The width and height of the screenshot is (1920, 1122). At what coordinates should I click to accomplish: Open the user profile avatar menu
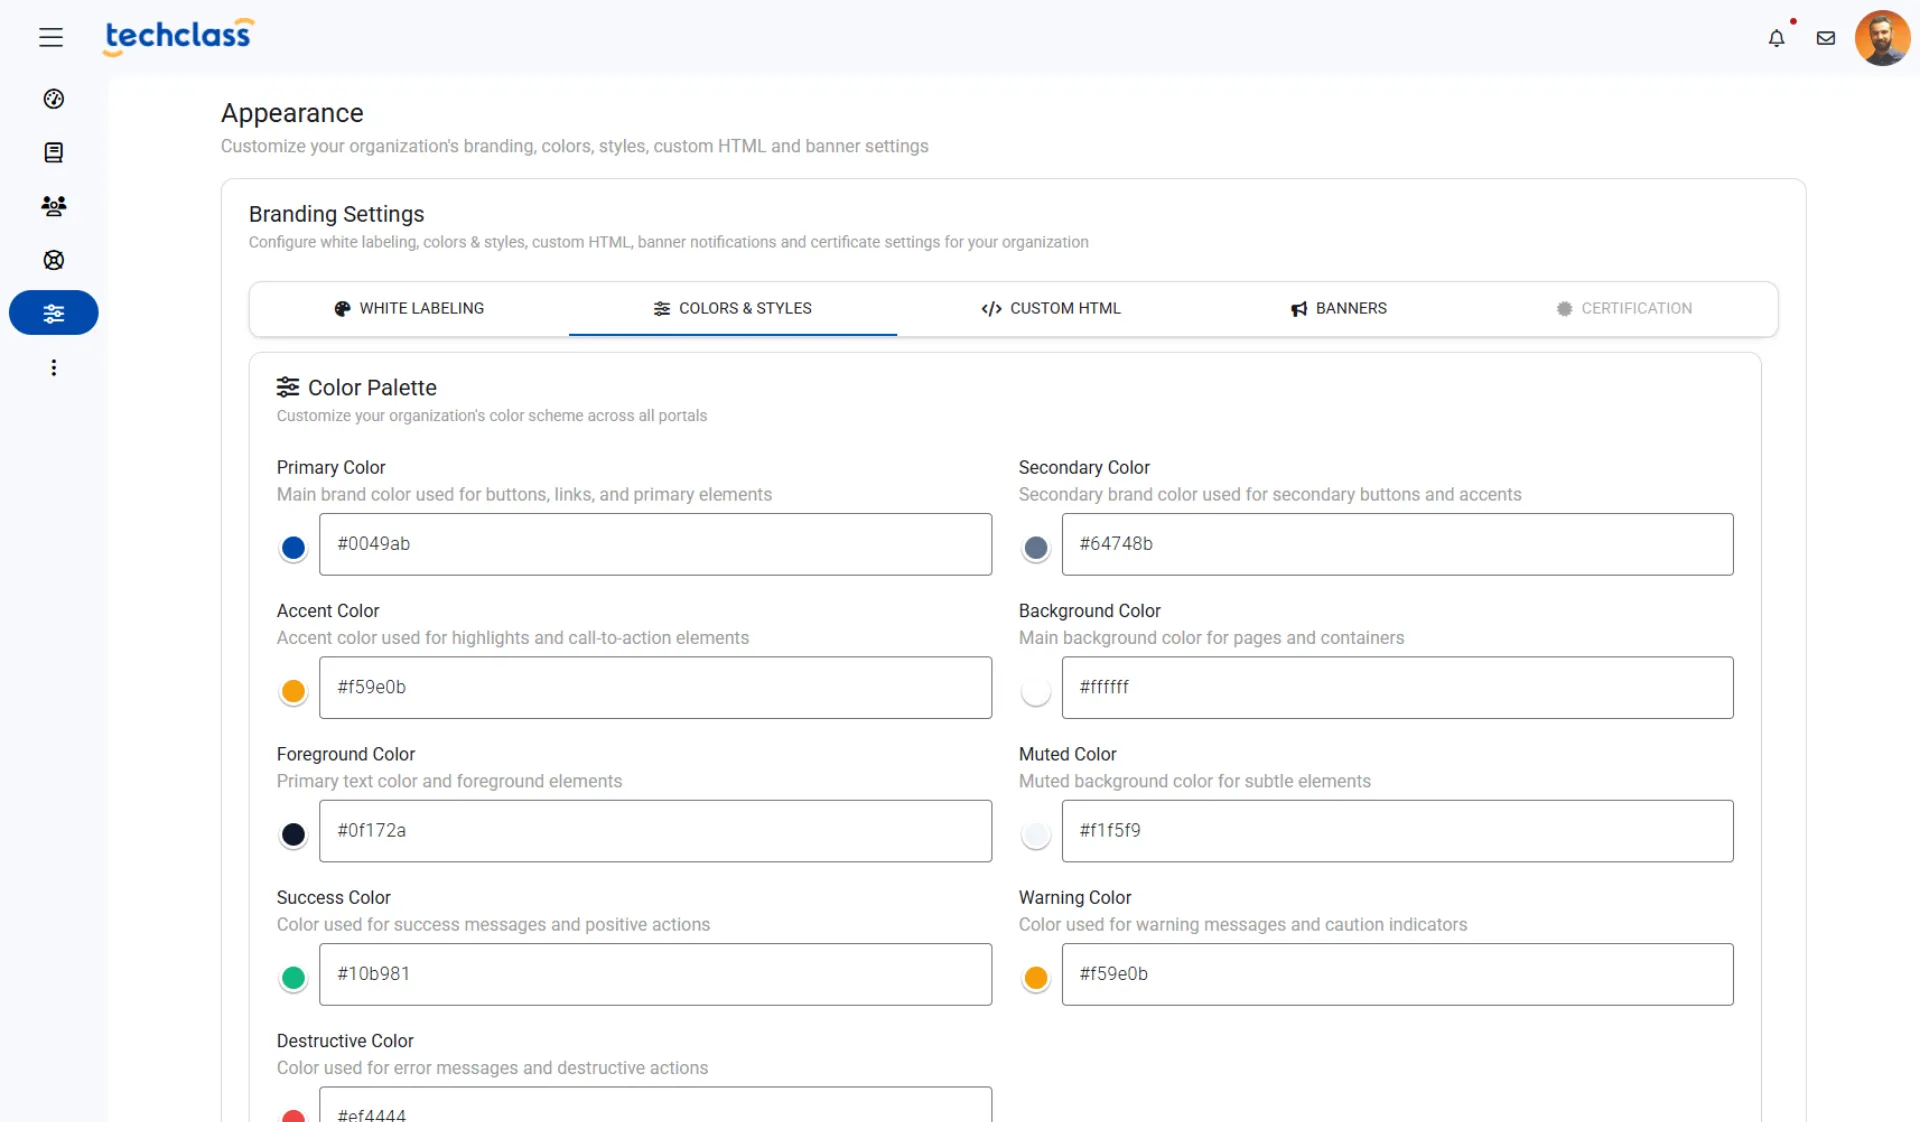point(1882,38)
